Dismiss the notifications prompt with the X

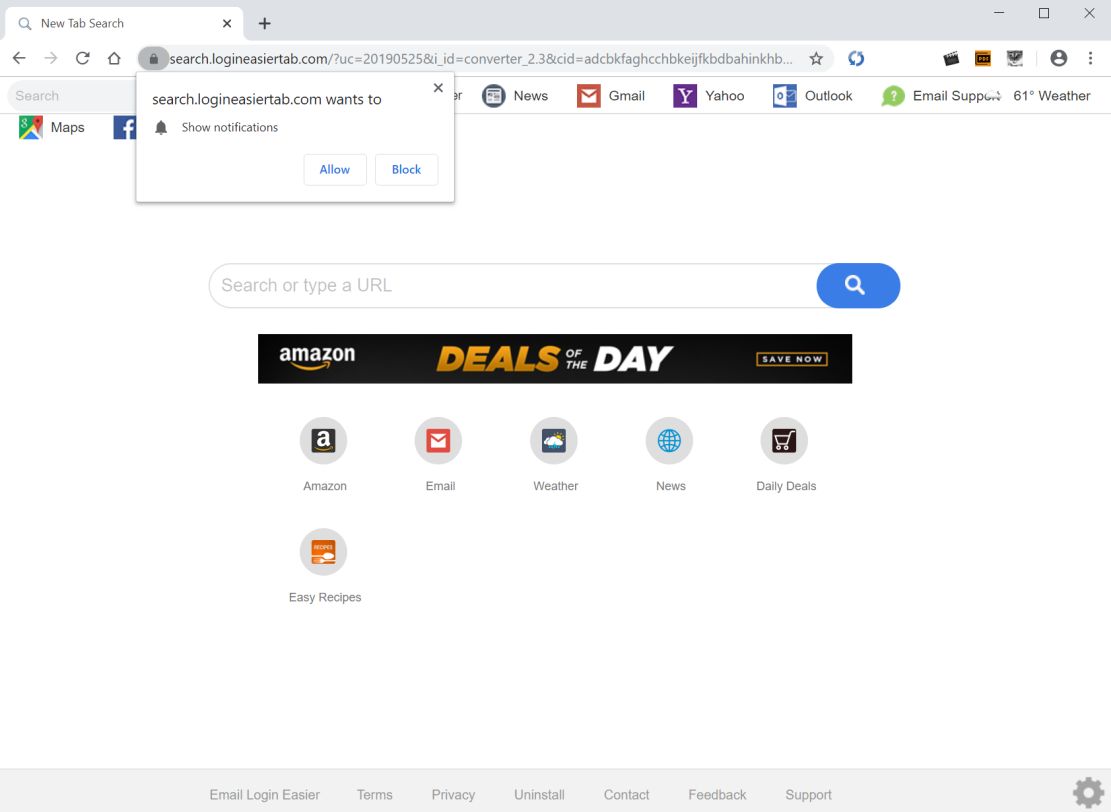(438, 87)
